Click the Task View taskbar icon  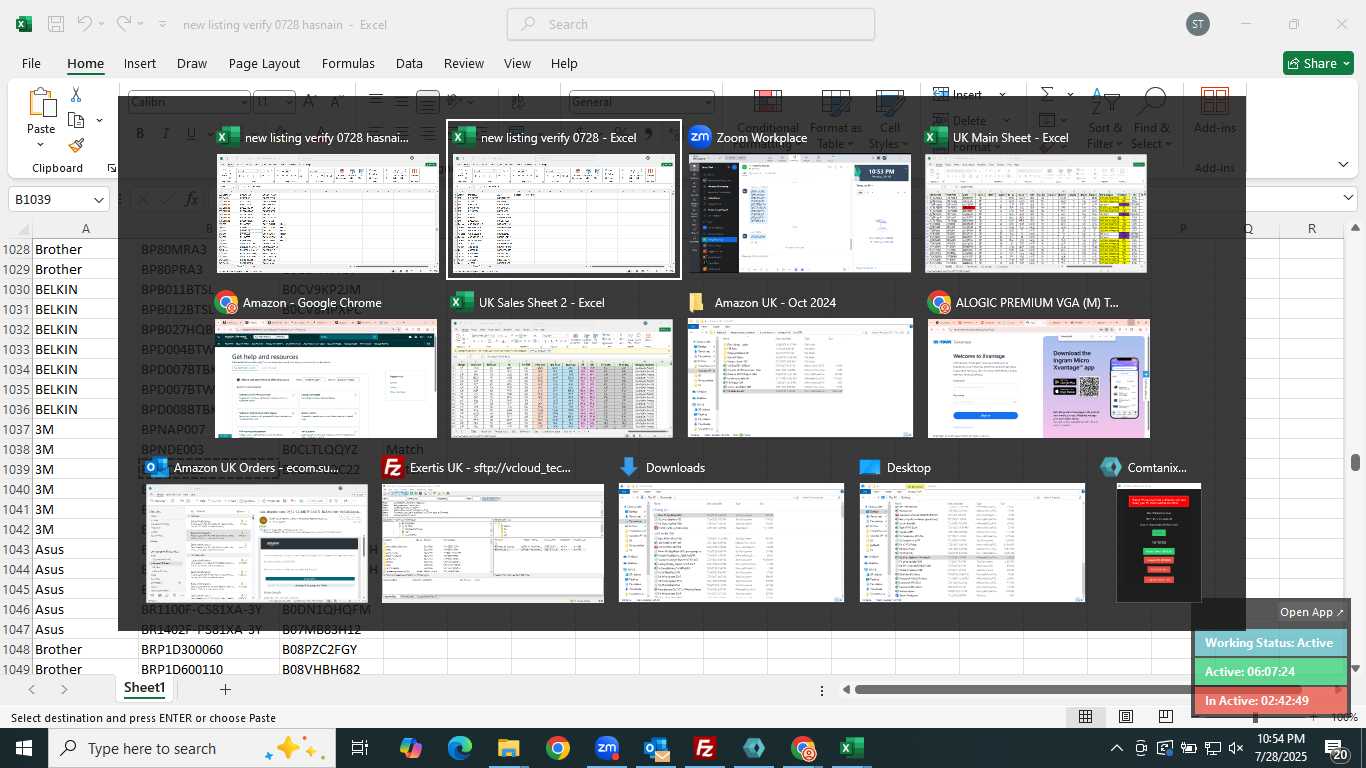click(x=360, y=748)
